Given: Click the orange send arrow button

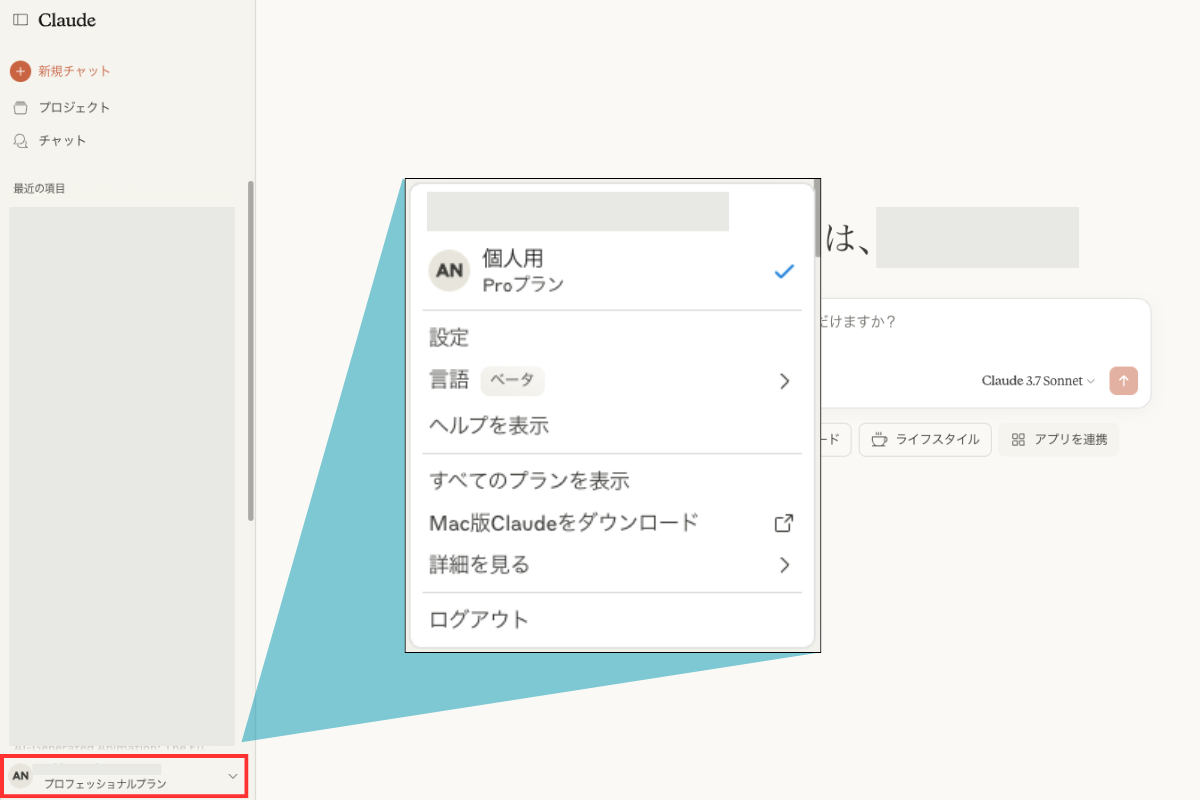Looking at the screenshot, I should (1123, 381).
